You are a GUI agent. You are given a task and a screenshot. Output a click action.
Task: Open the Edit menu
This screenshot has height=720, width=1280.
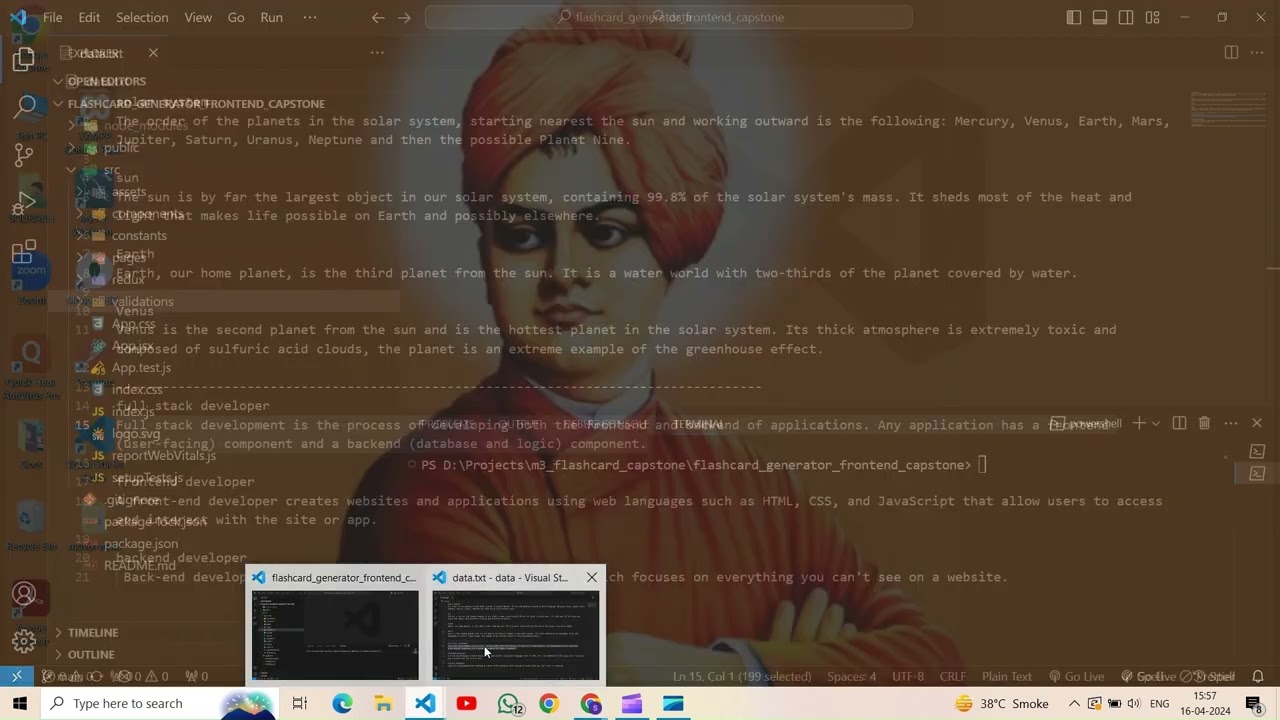pos(89,17)
